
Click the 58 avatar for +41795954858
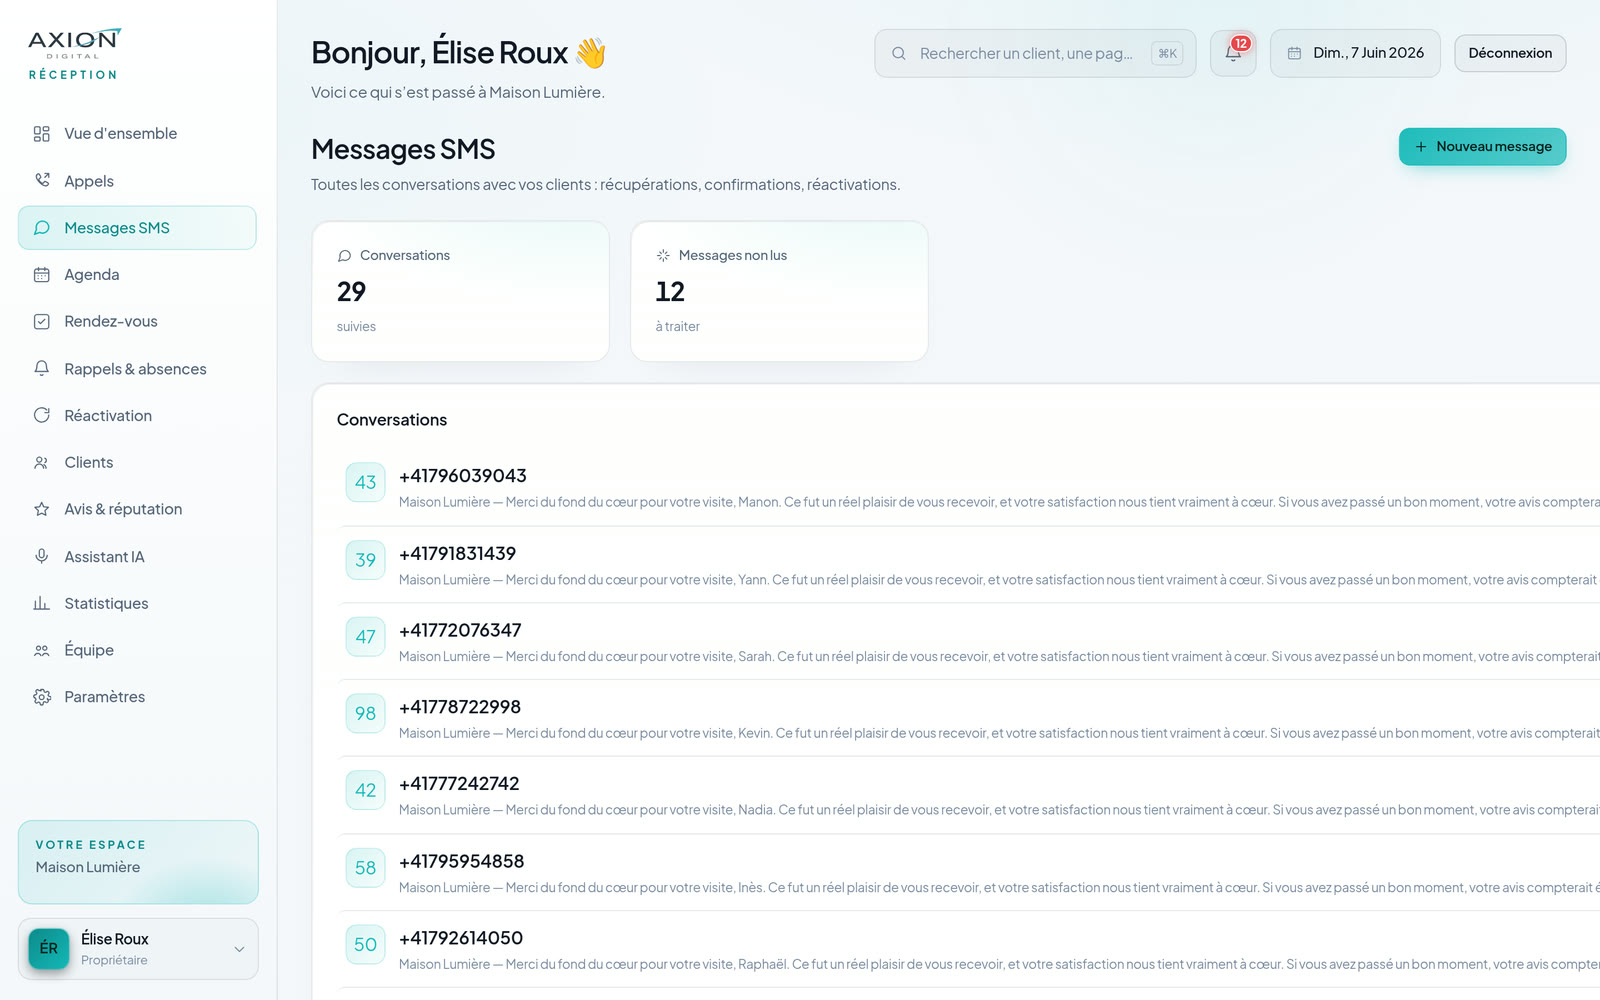tap(365, 868)
